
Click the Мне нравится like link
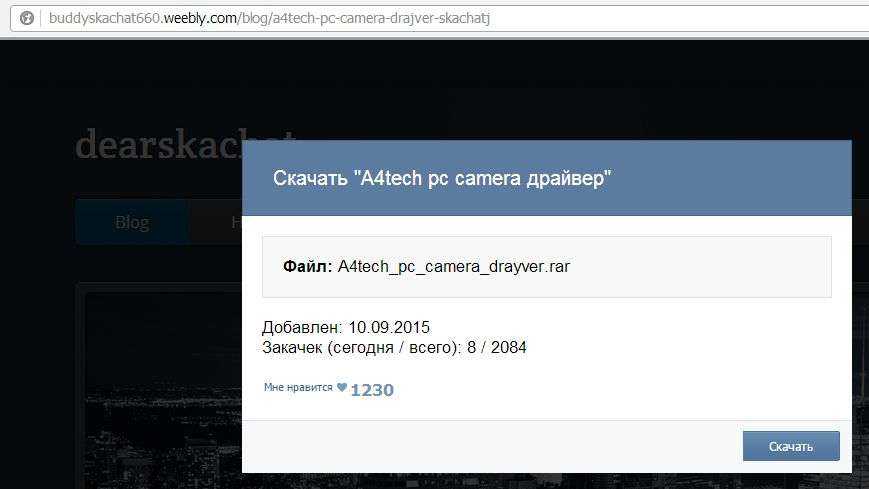[x=298, y=387]
